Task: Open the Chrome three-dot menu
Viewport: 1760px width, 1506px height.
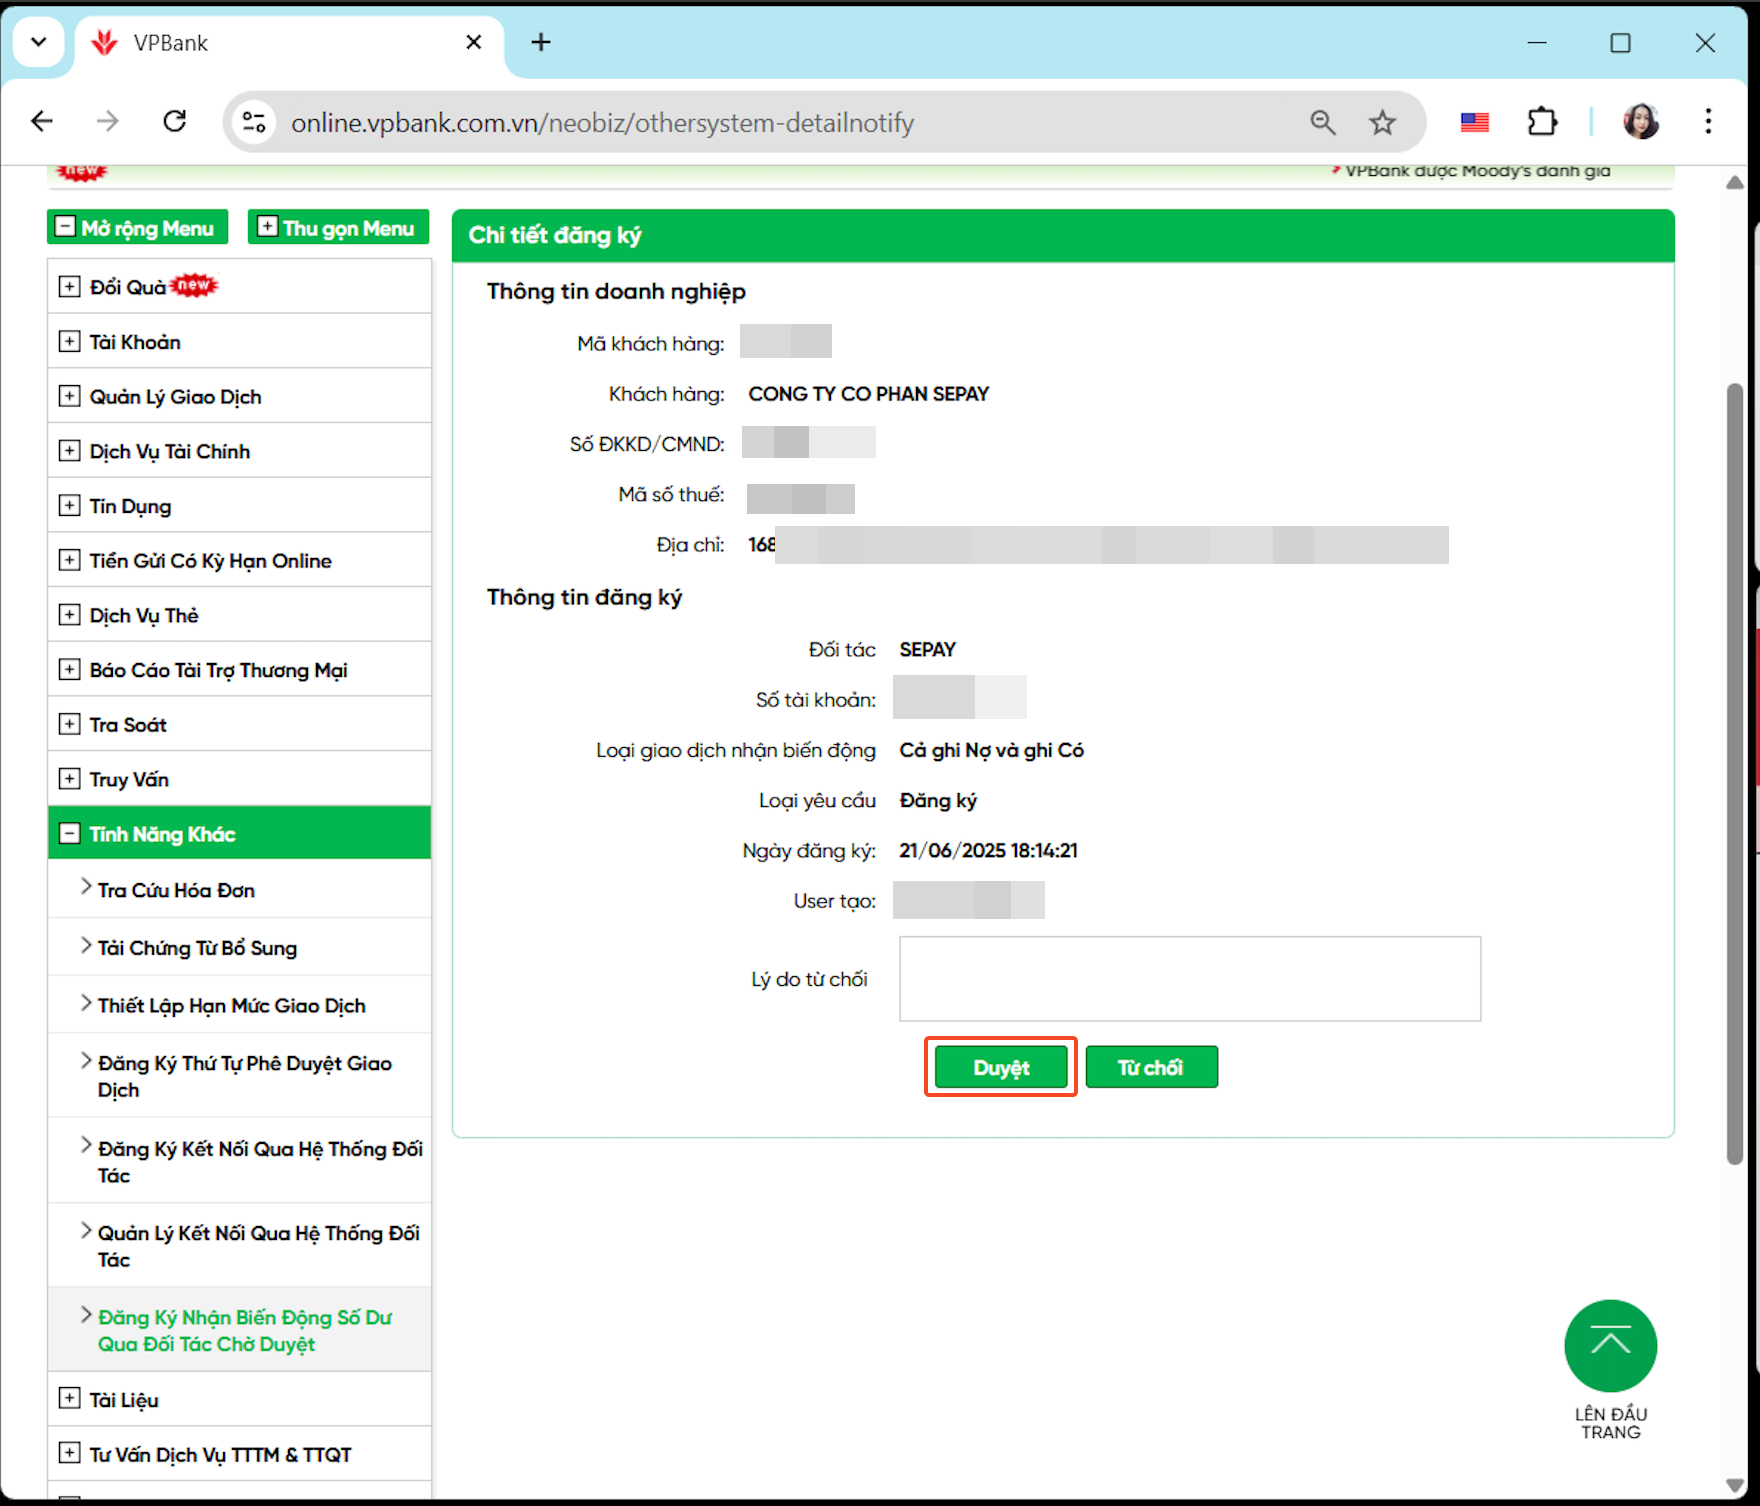Action: pyautogui.click(x=1708, y=122)
